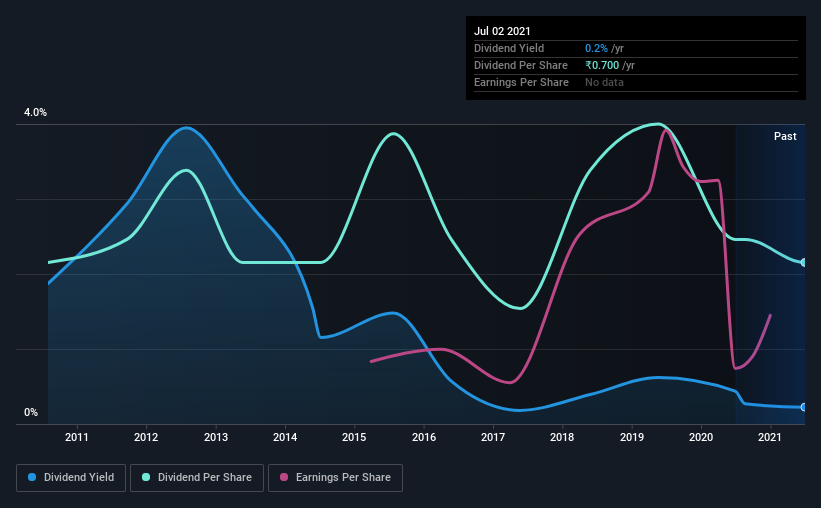Click the 0% y-axis label

31,412
